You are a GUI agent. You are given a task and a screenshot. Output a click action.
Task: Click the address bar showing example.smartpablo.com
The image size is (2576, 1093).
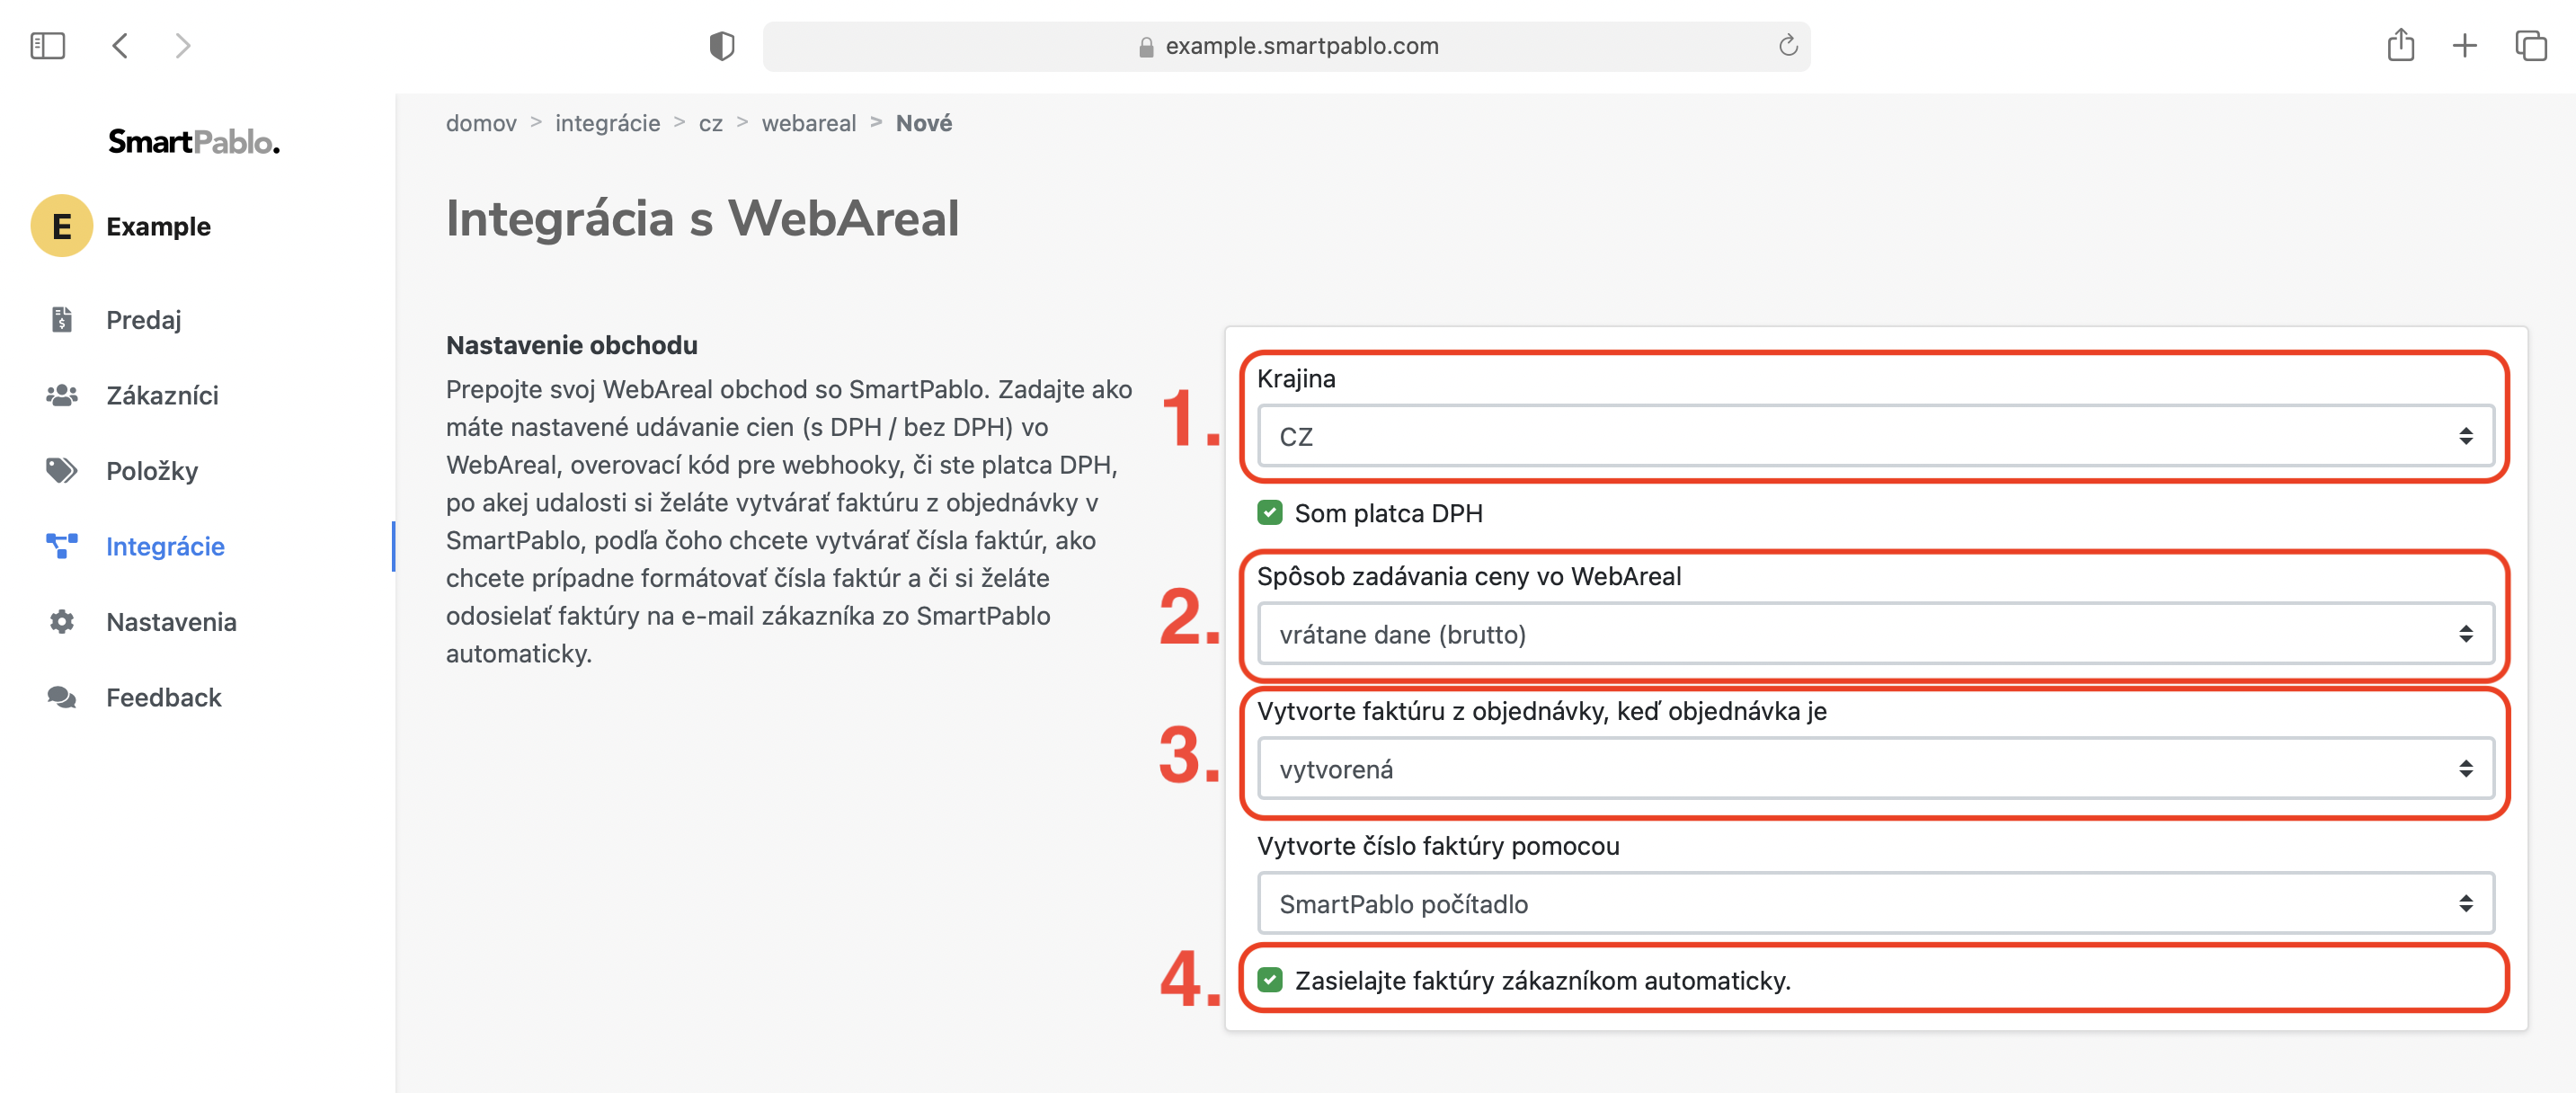[x=1286, y=47]
